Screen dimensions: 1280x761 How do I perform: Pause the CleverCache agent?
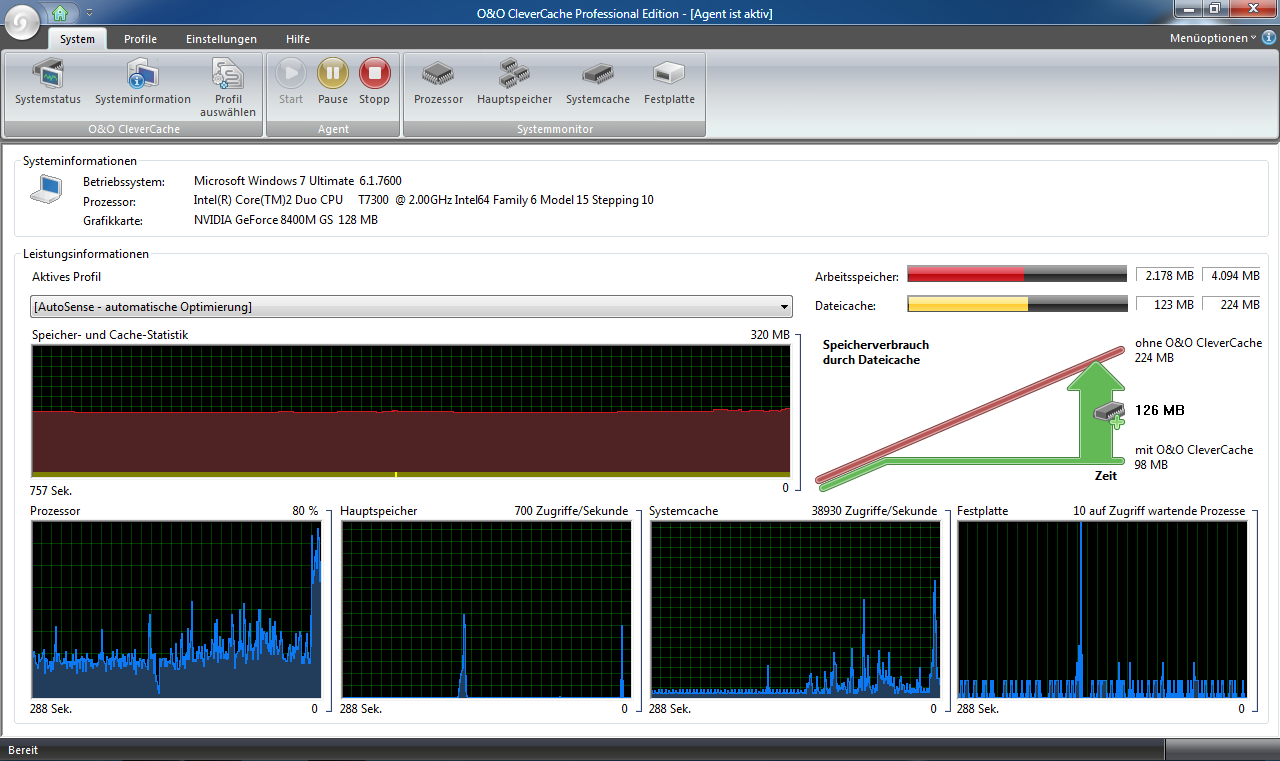[333, 82]
